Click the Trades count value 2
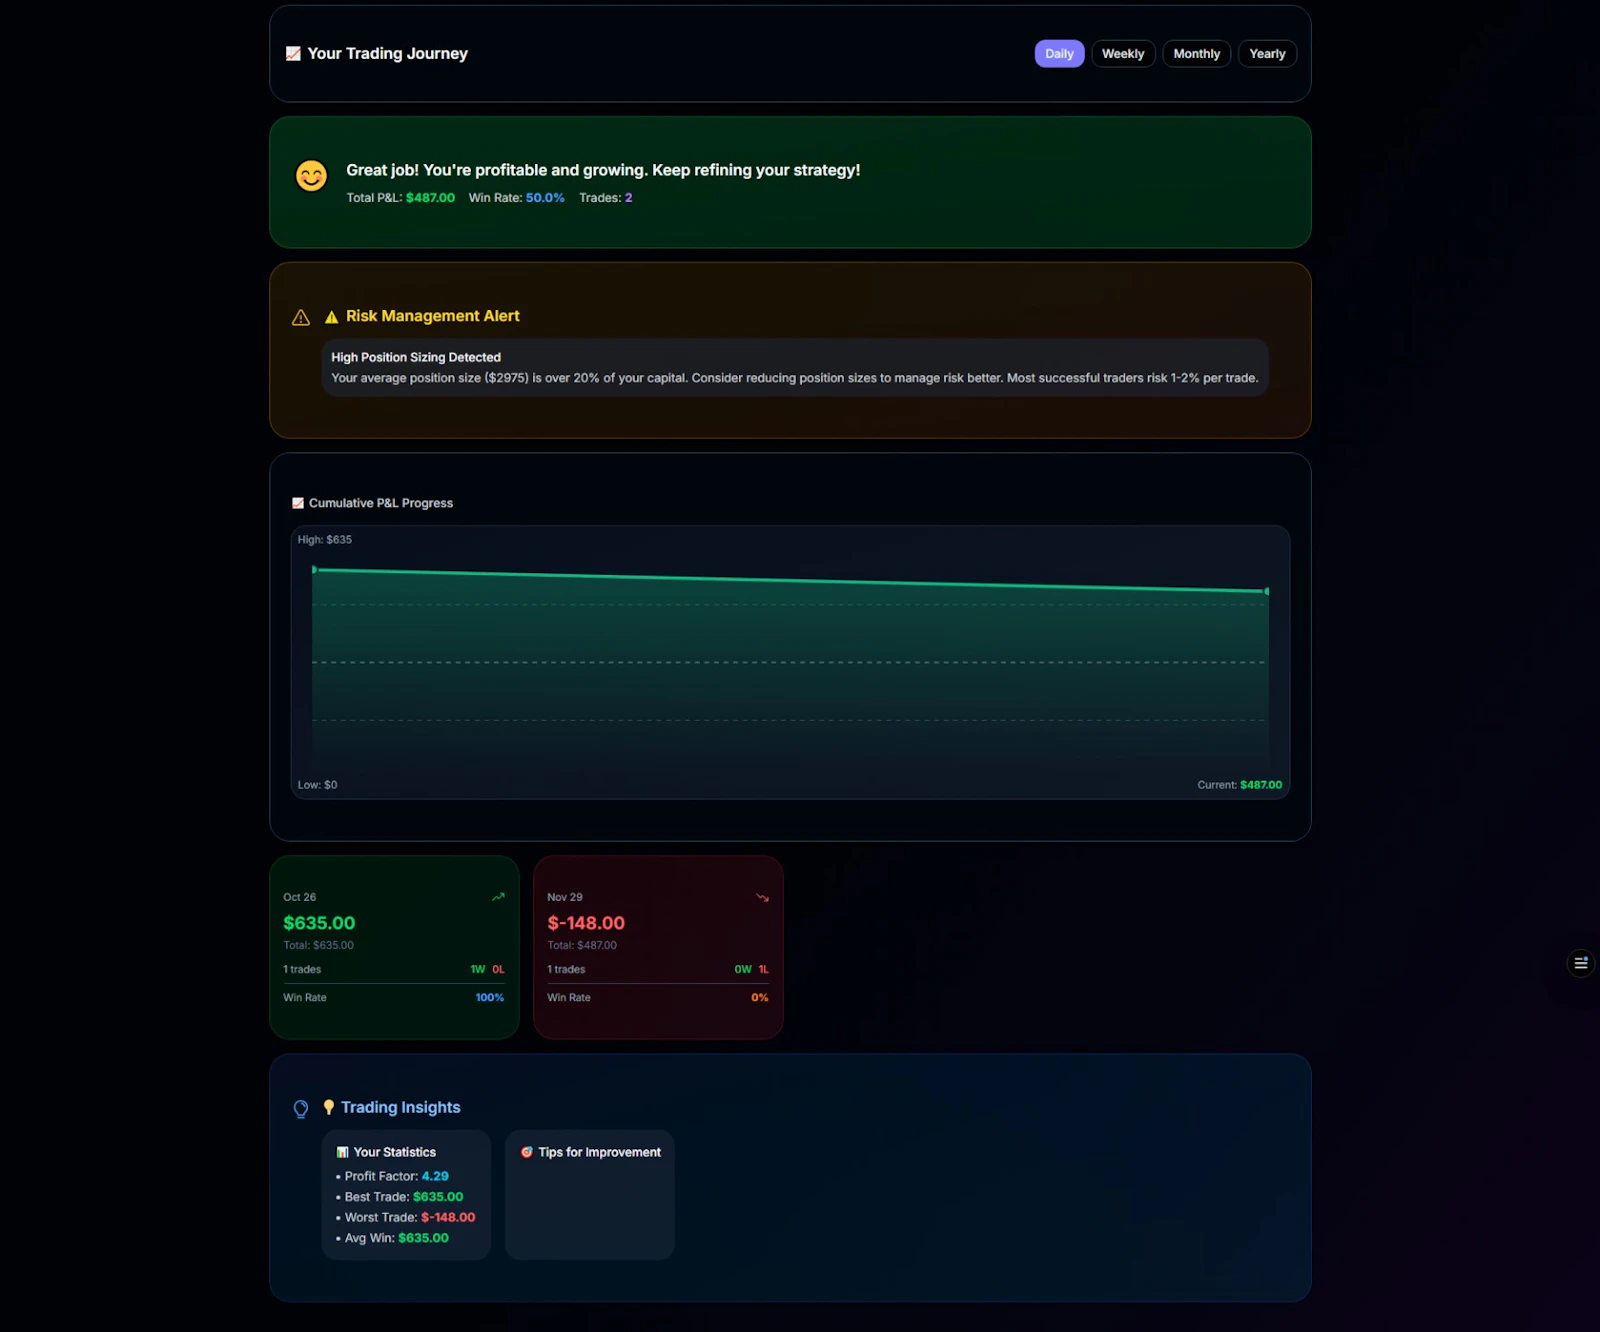The image size is (1600, 1332). [x=629, y=198]
